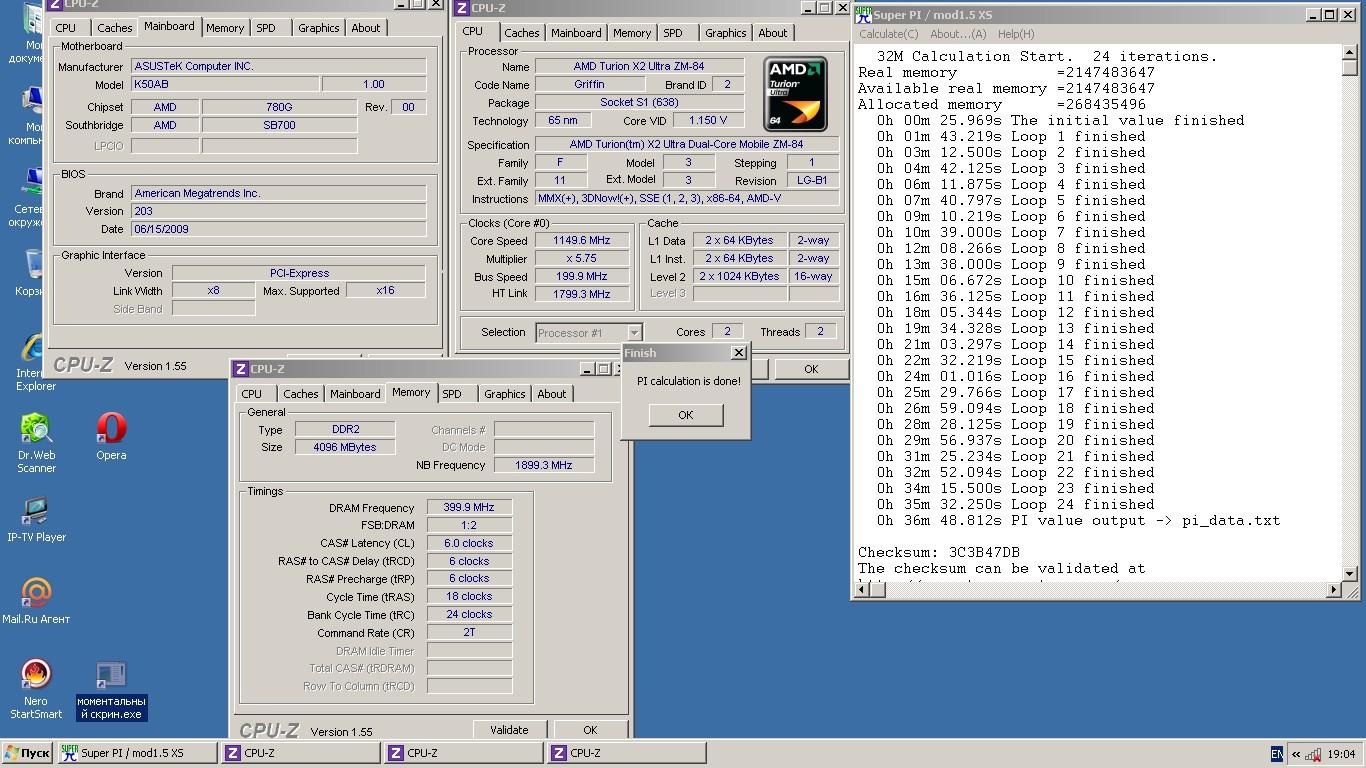This screenshot has width=1366, height=768.
Task: Activate first CPU-Z taskbar button
Action: [x=300, y=753]
